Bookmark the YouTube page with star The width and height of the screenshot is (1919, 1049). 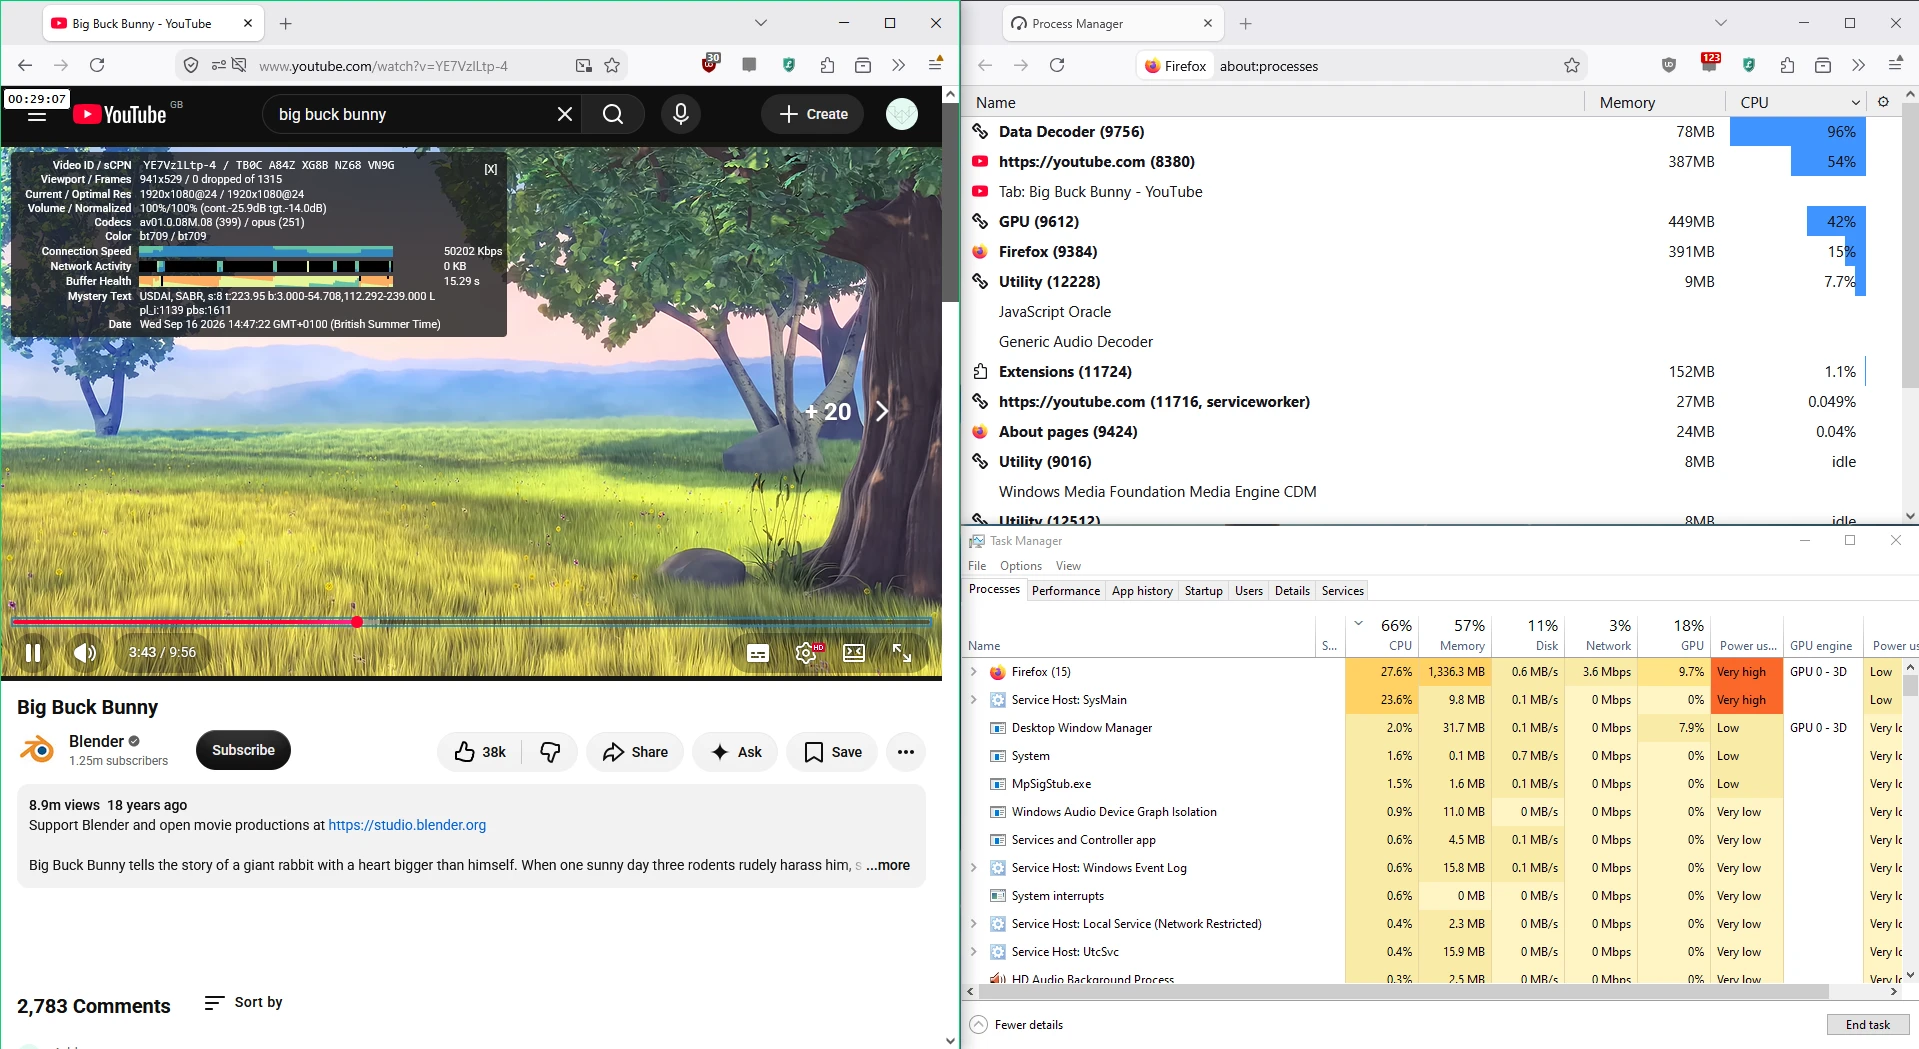pos(612,65)
